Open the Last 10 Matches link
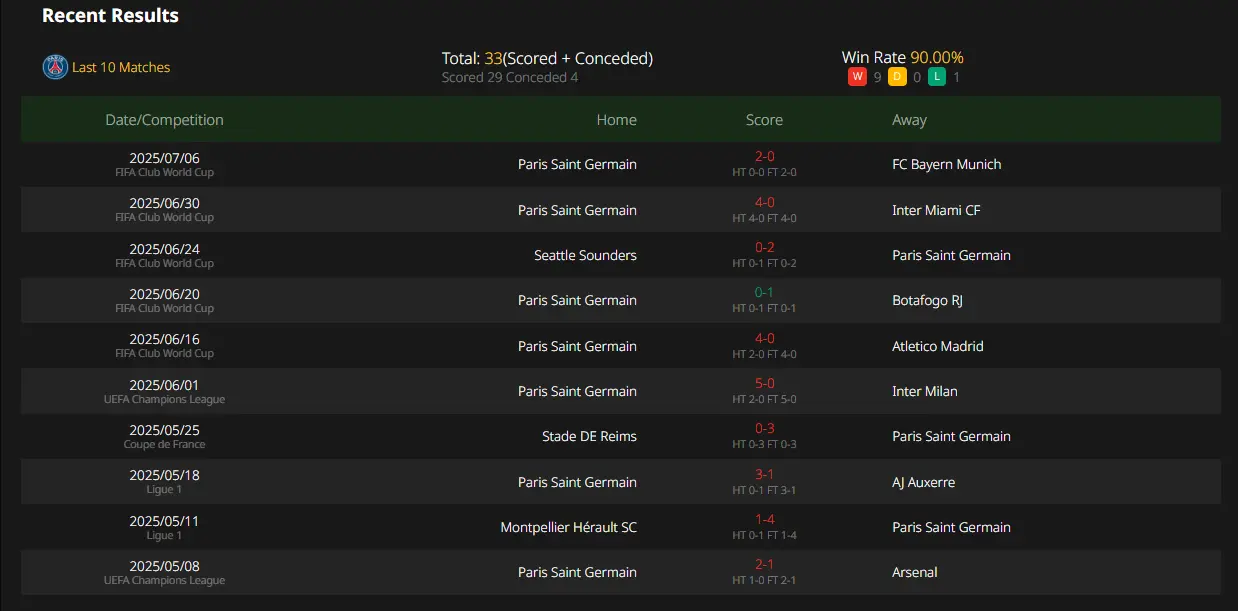This screenshot has width=1238, height=611. [121, 67]
